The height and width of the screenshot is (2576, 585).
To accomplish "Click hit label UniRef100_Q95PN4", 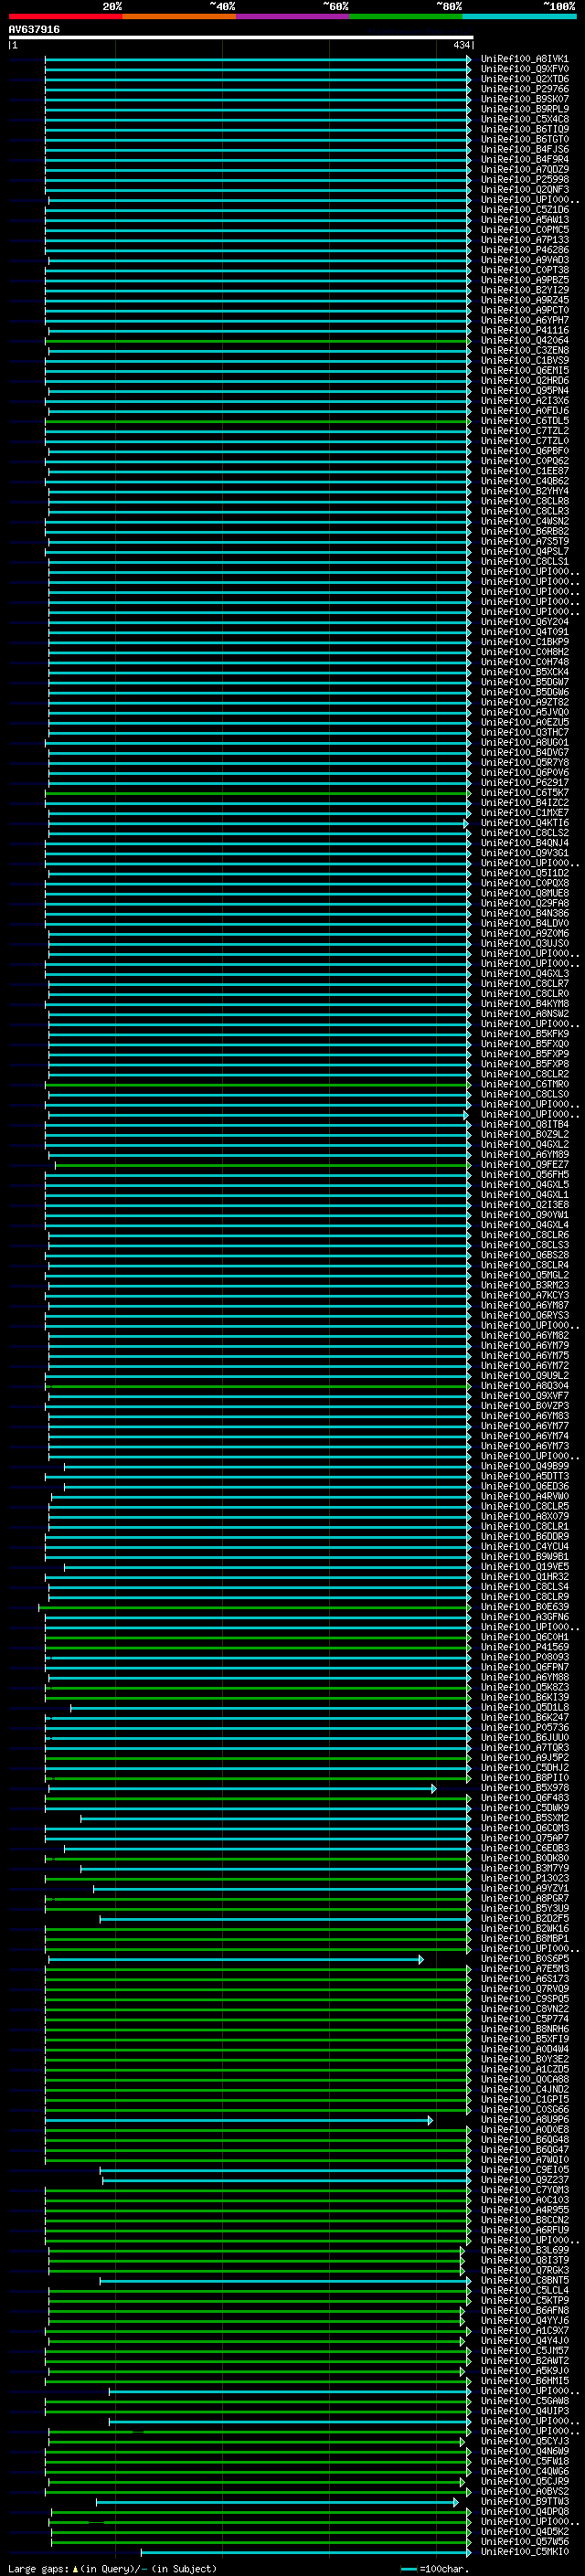I will (x=524, y=391).
